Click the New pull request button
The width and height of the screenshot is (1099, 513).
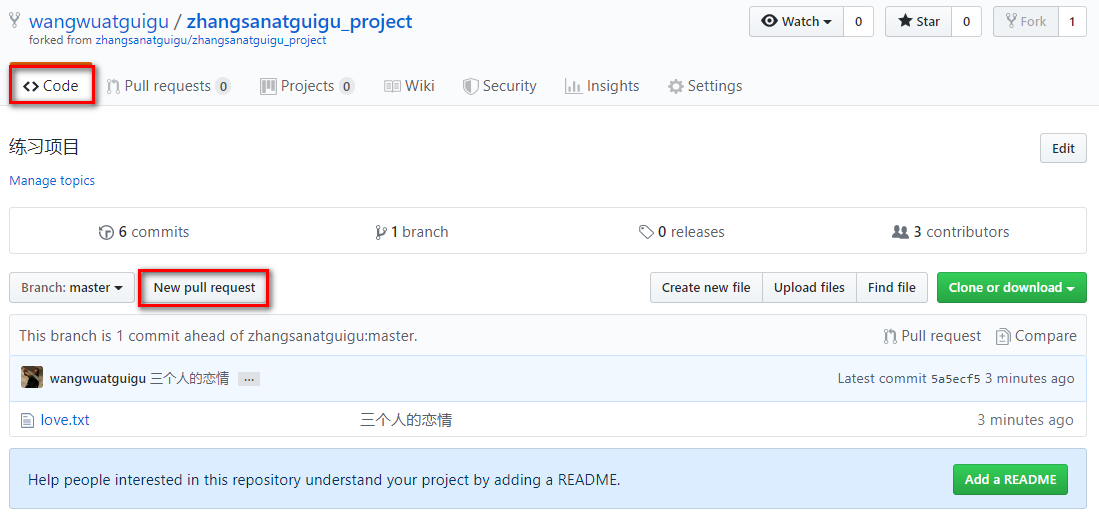[204, 288]
